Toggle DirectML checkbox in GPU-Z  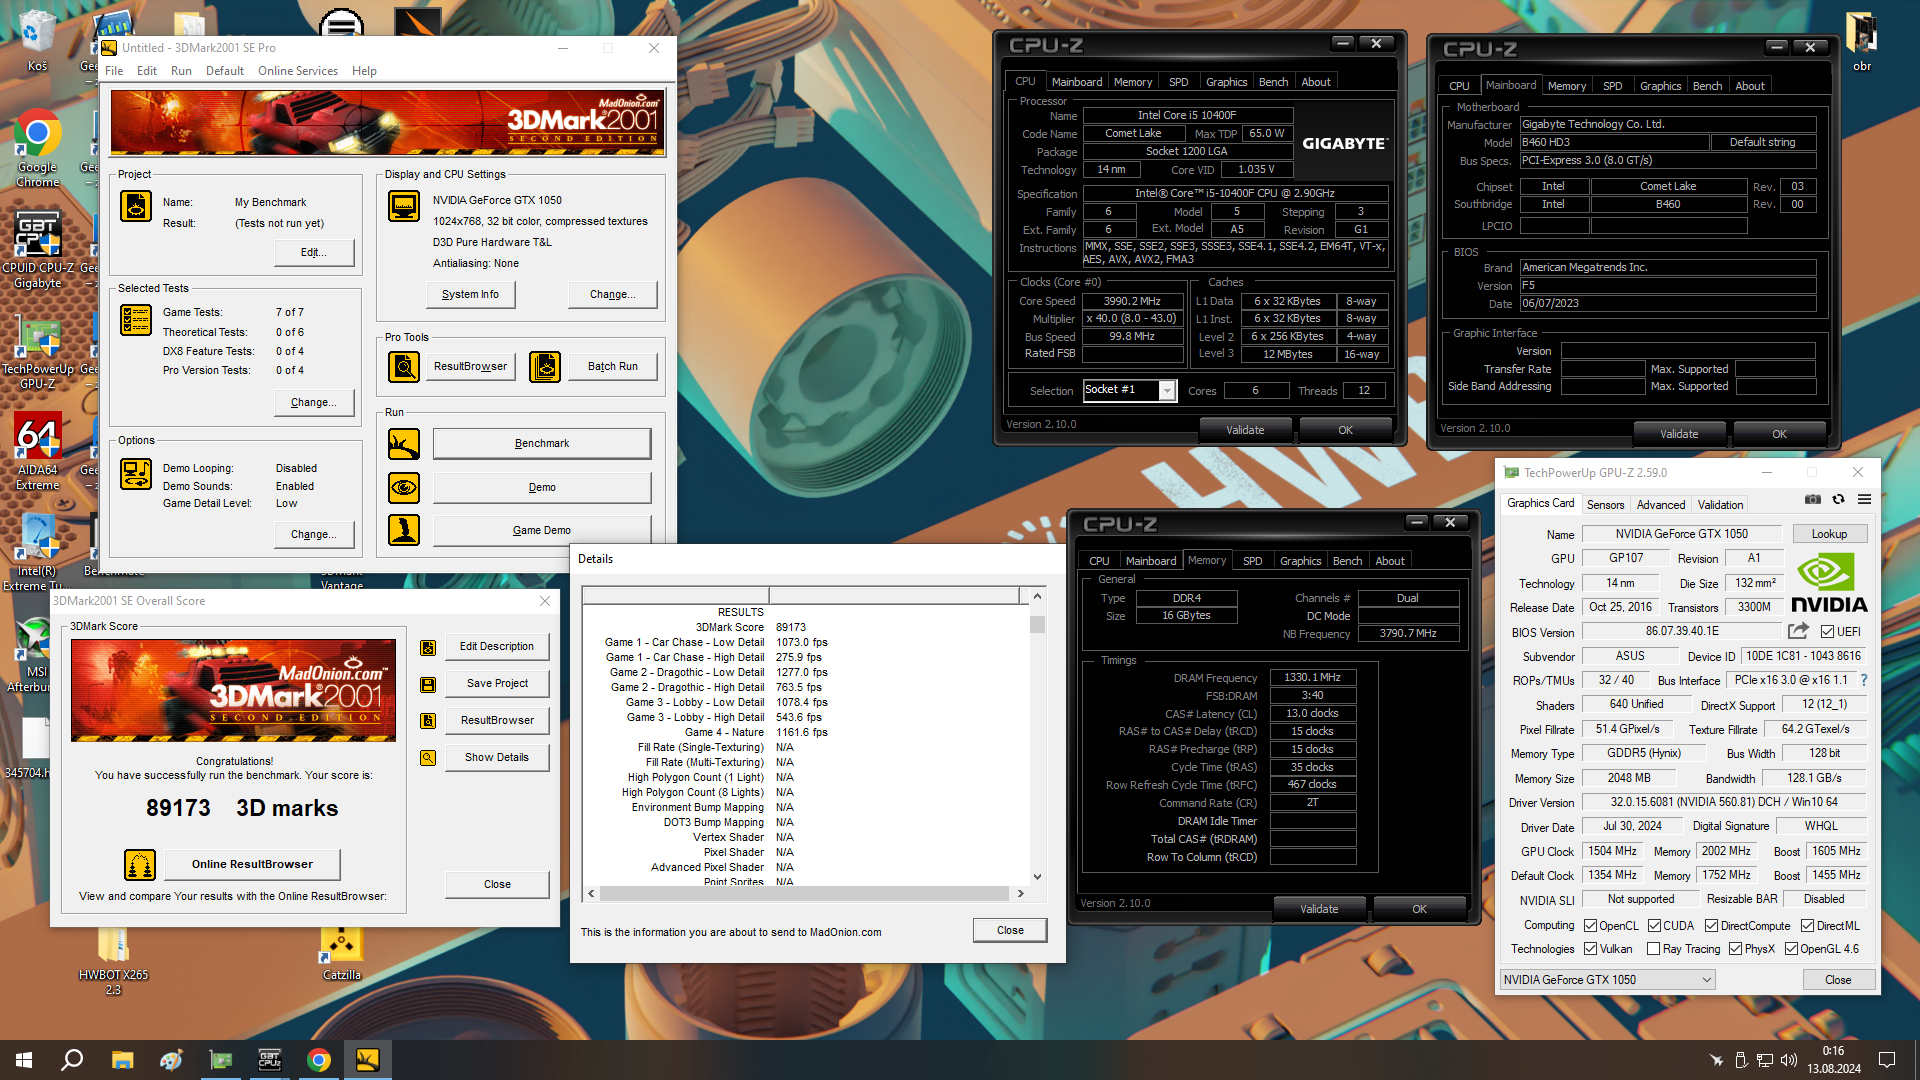1807,926
